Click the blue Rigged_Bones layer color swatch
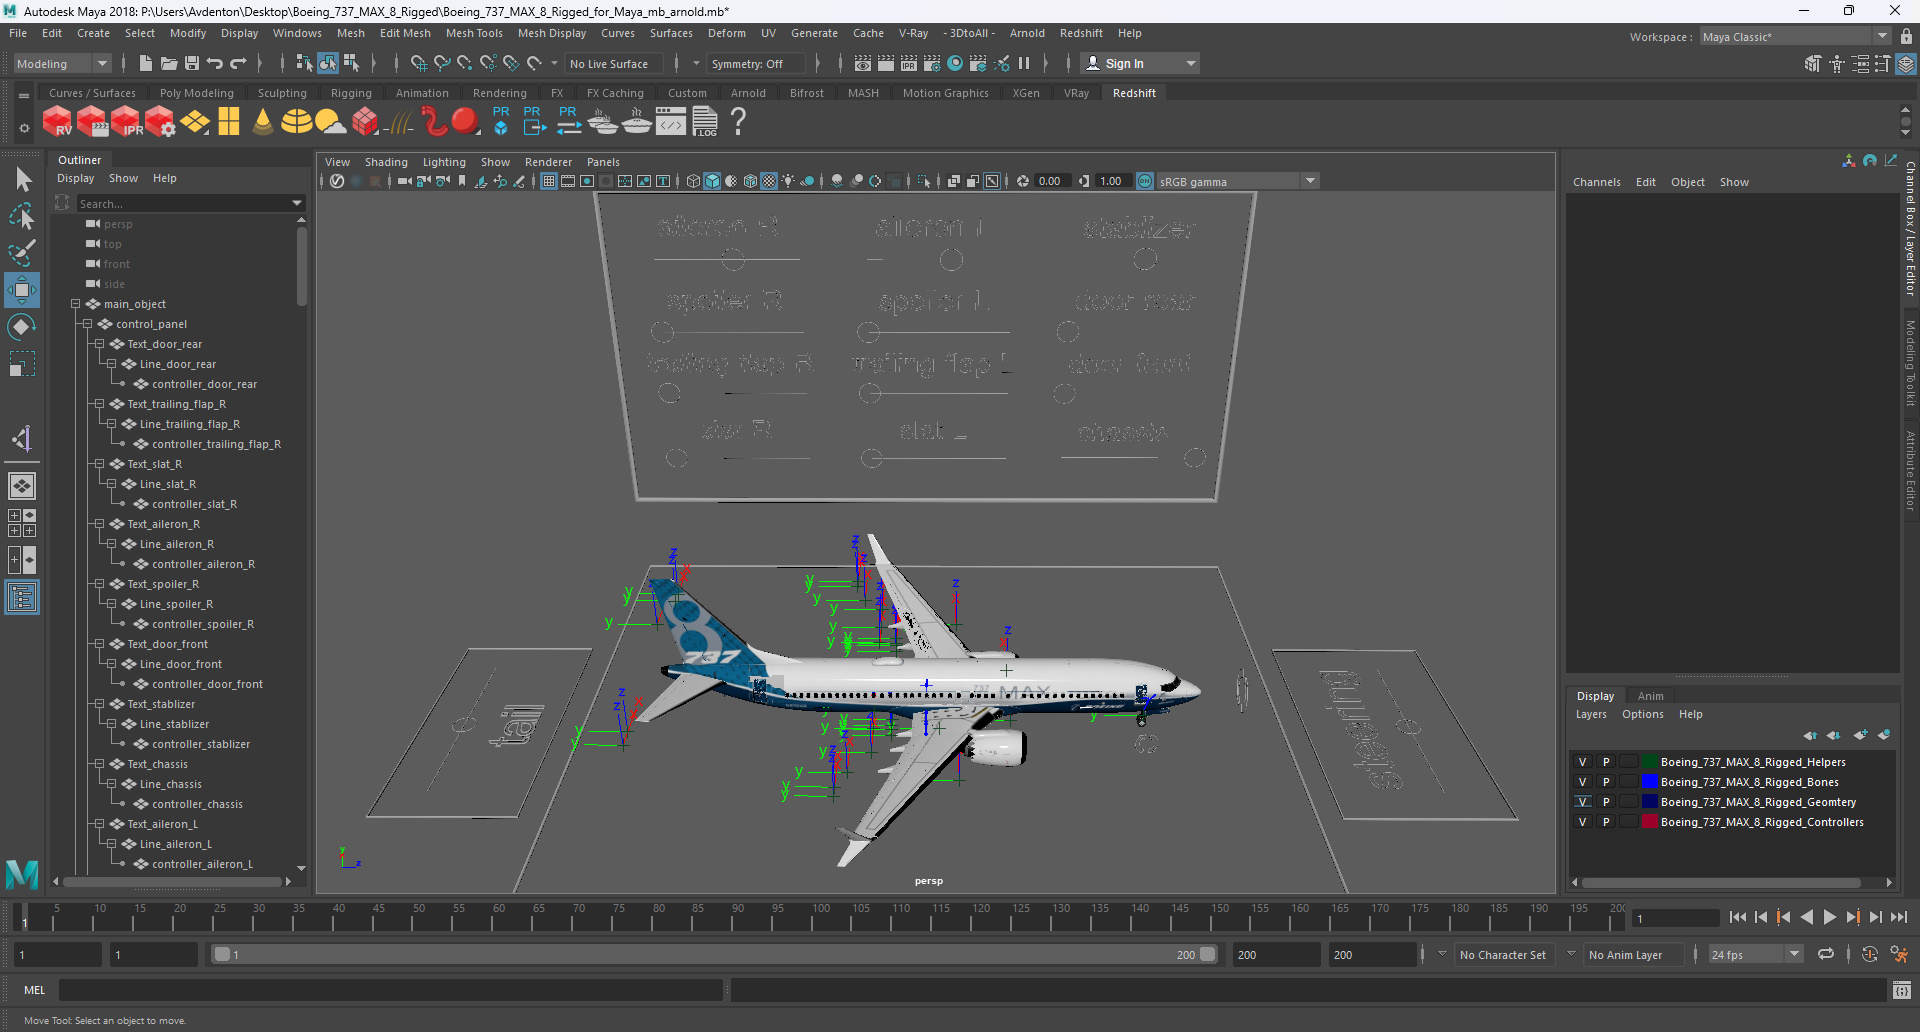Screen dimensions: 1920x1032 coord(1650,782)
